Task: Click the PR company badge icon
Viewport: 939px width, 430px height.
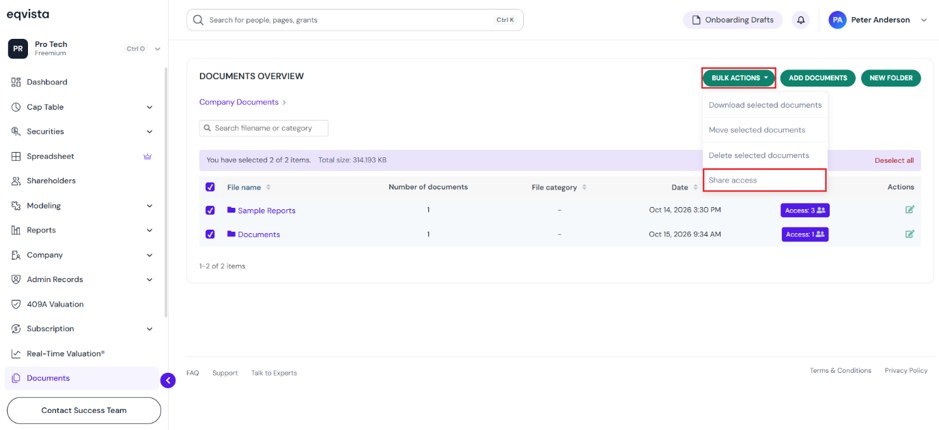Action: 18,49
